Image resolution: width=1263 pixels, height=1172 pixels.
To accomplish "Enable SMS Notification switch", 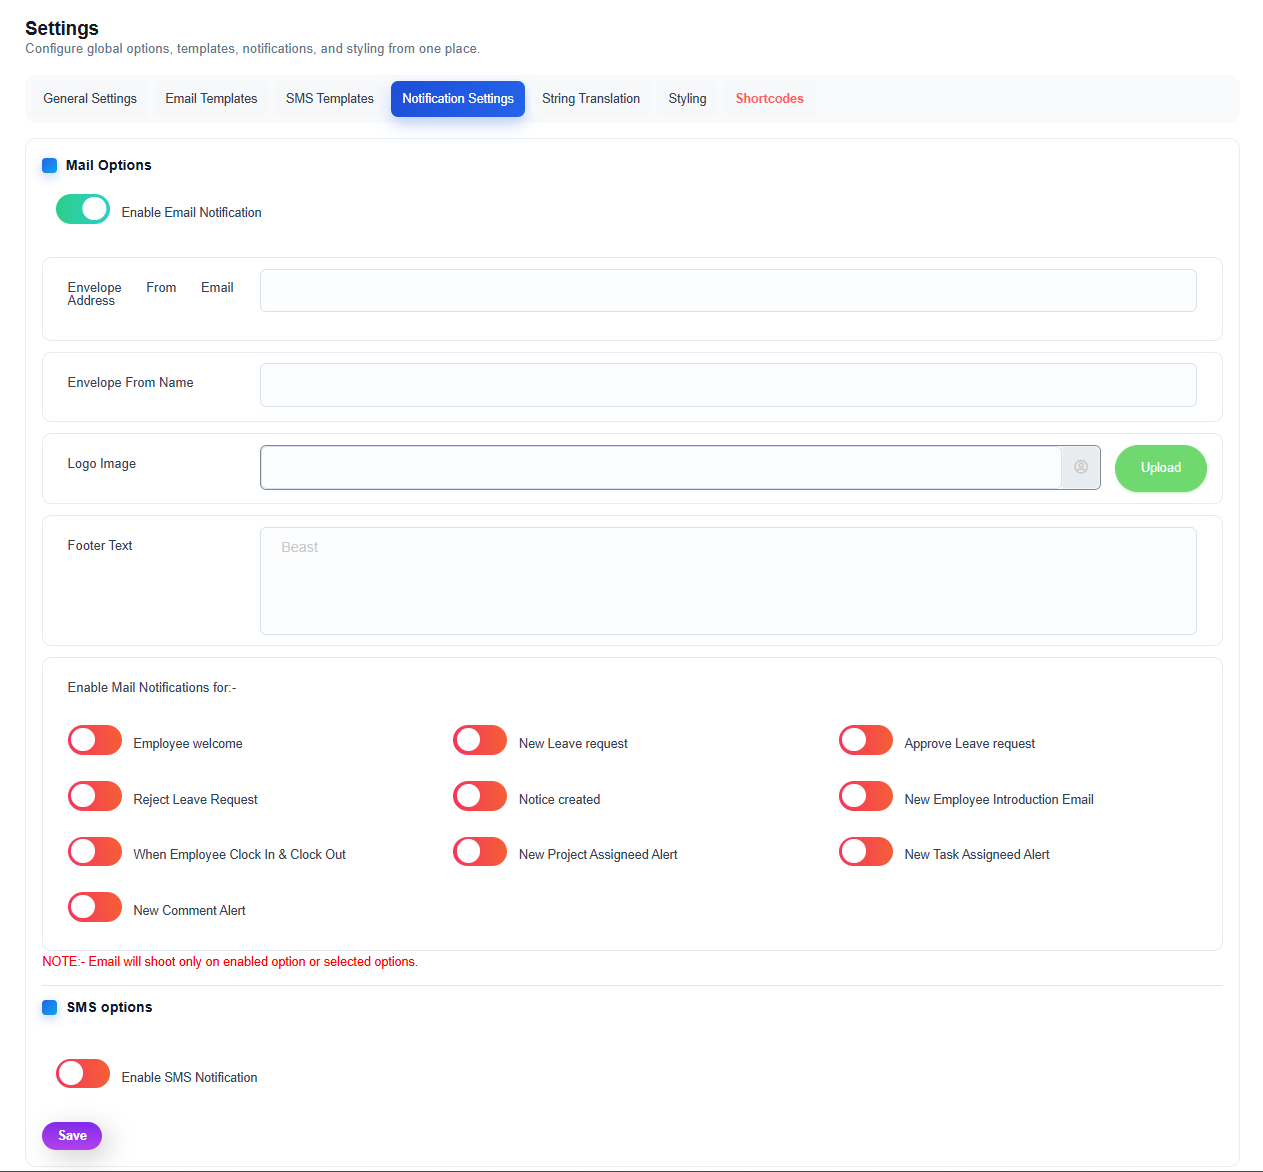I will (x=83, y=1074).
